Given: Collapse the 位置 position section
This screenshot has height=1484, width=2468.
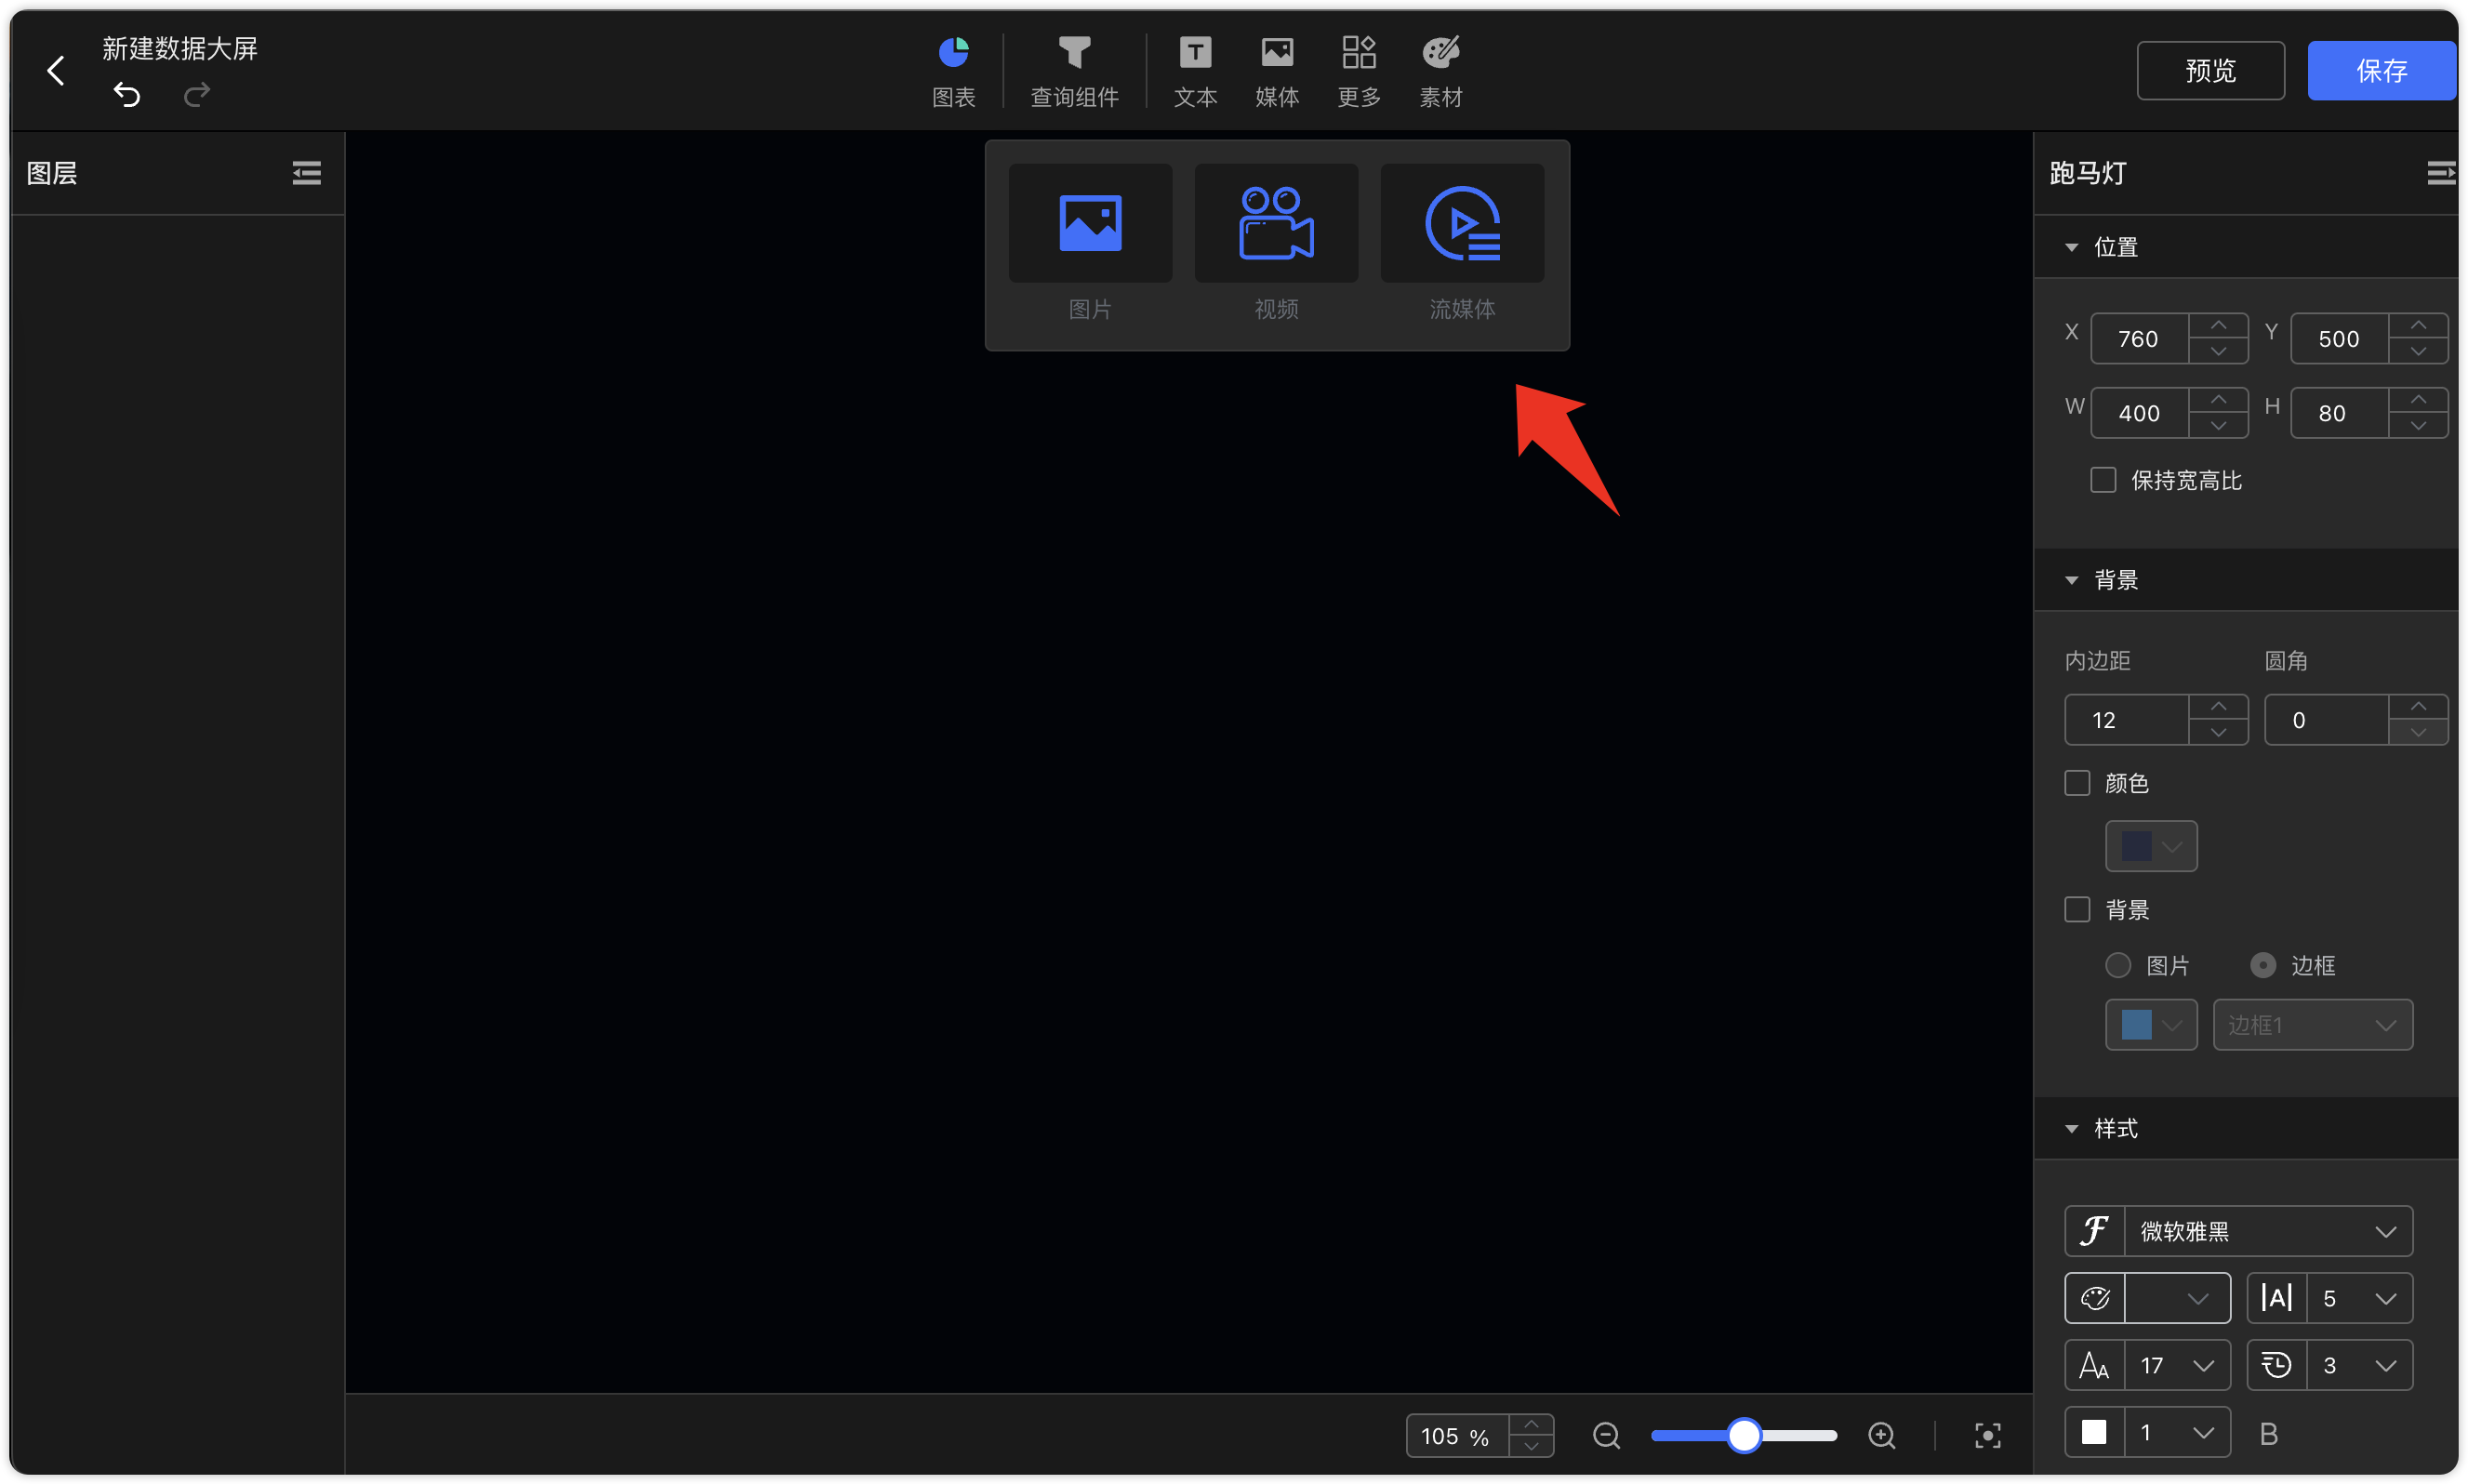Looking at the screenshot, I should 2071,247.
